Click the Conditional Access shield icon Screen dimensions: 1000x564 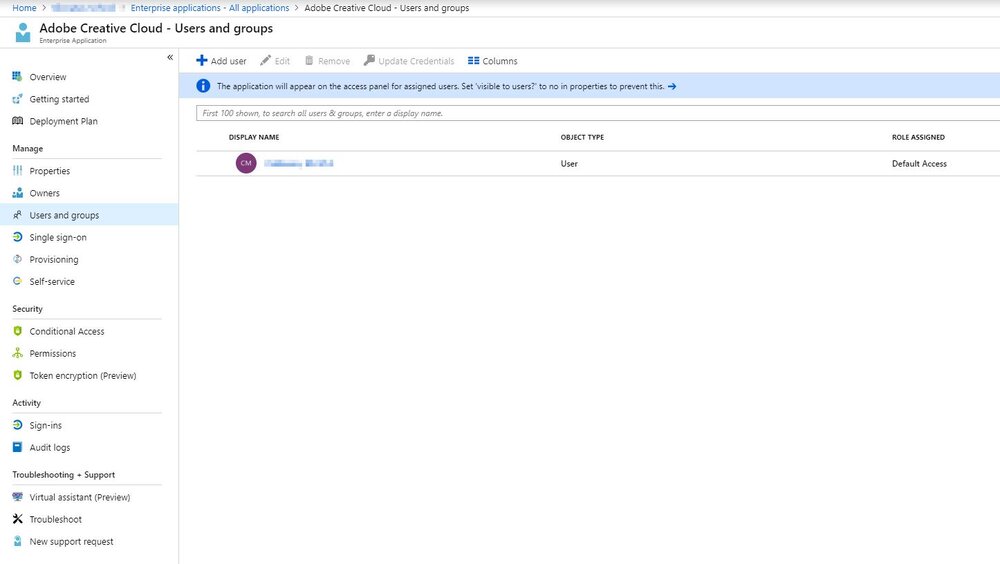pos(17,331)
